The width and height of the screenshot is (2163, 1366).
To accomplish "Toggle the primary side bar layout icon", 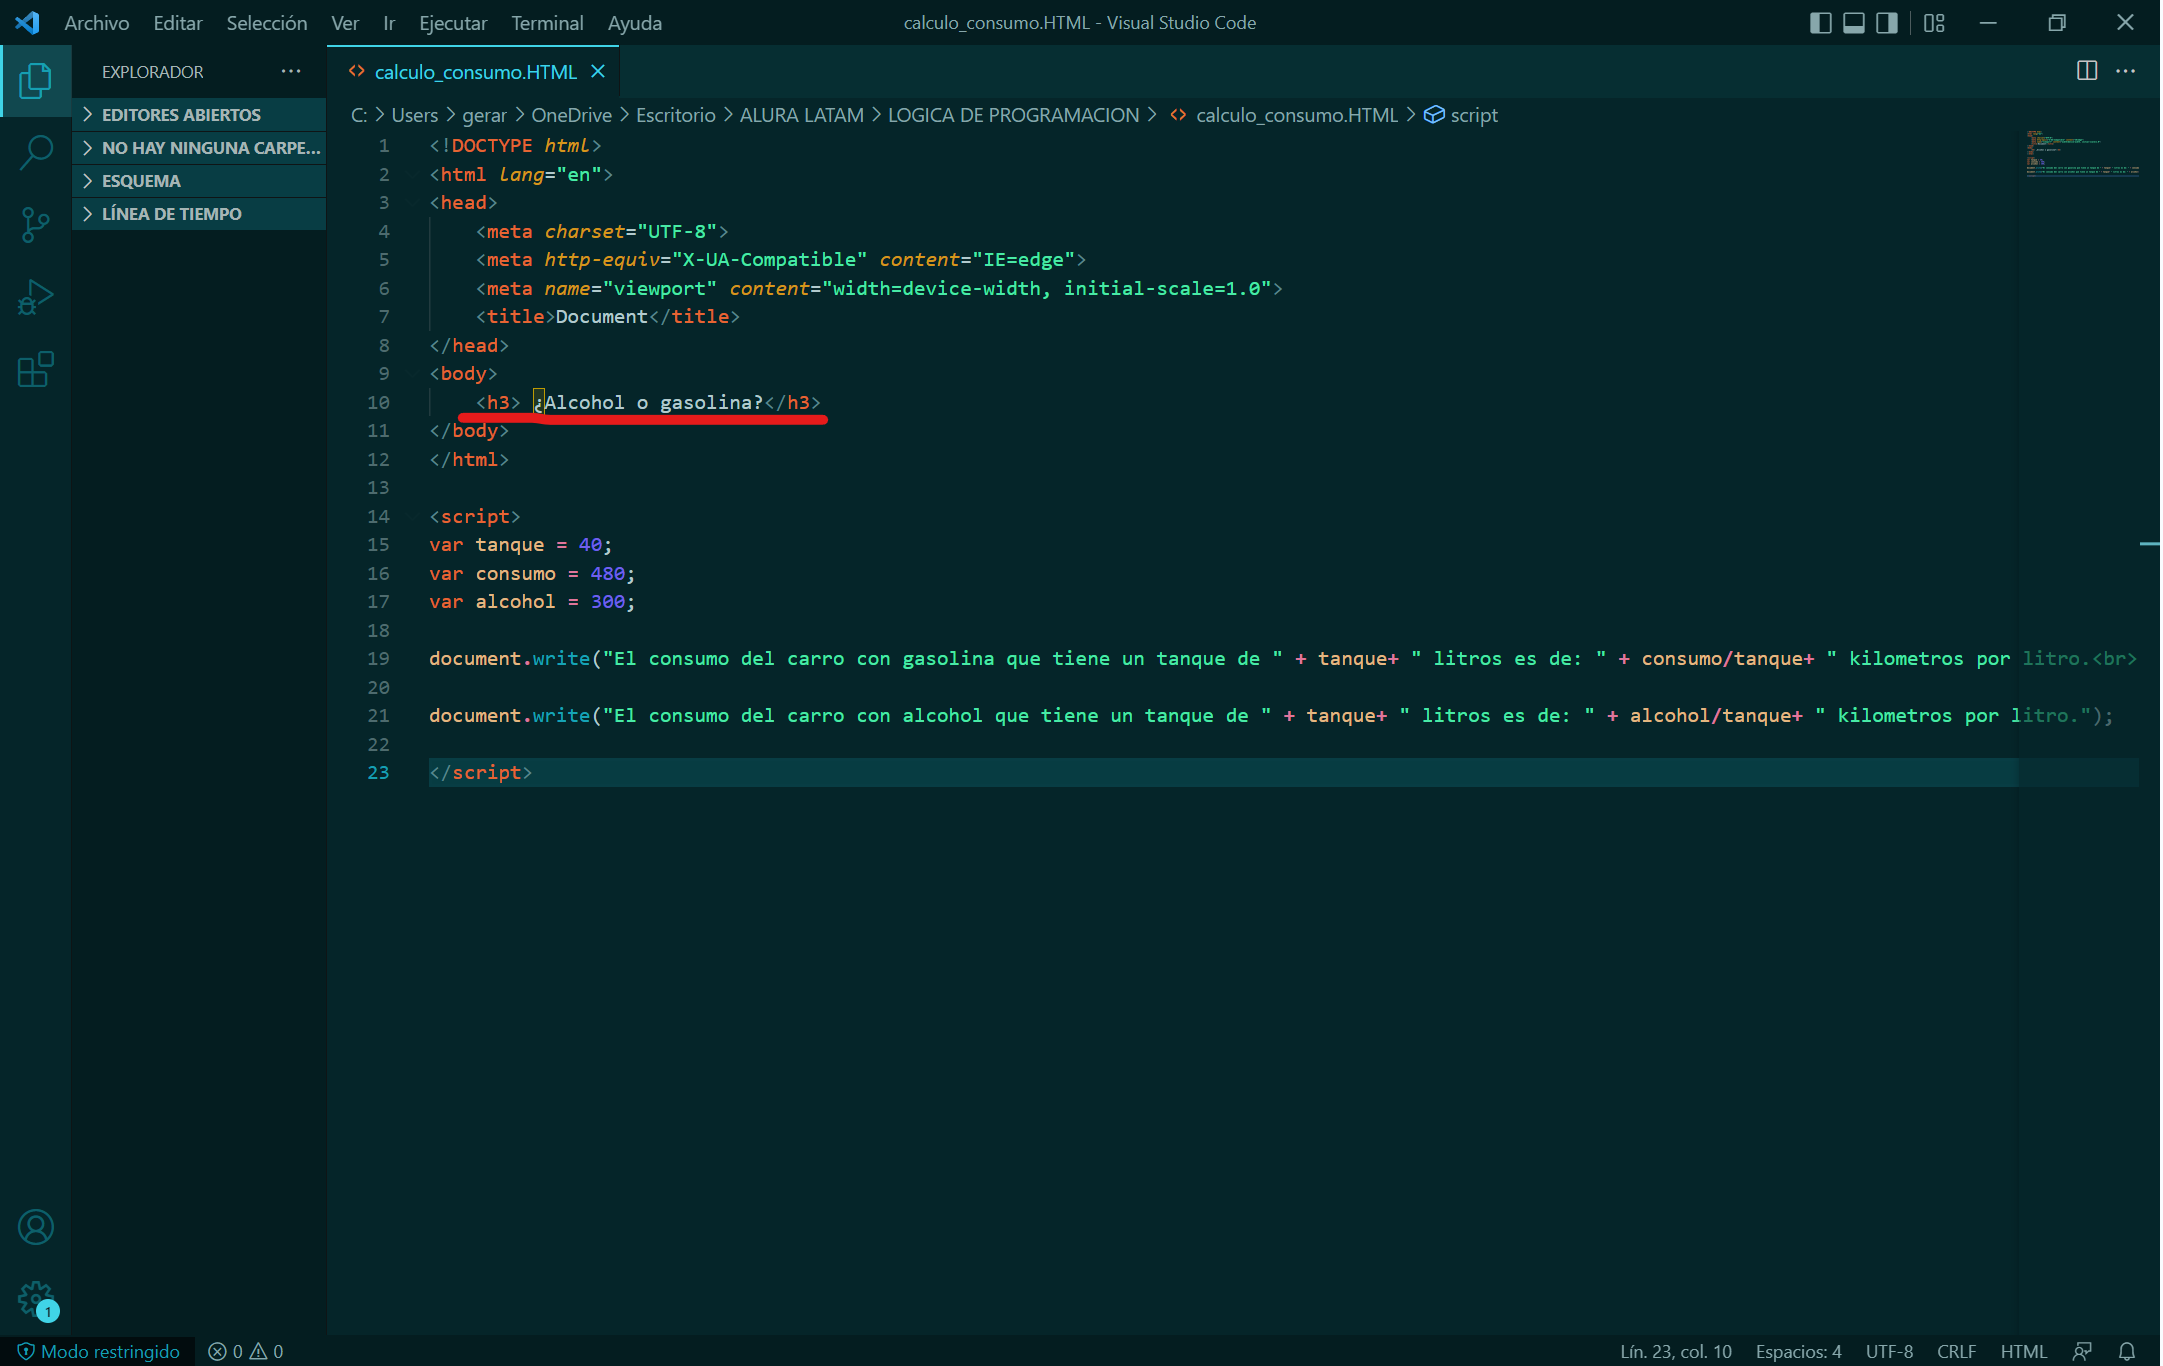I will click(1820, 22).
